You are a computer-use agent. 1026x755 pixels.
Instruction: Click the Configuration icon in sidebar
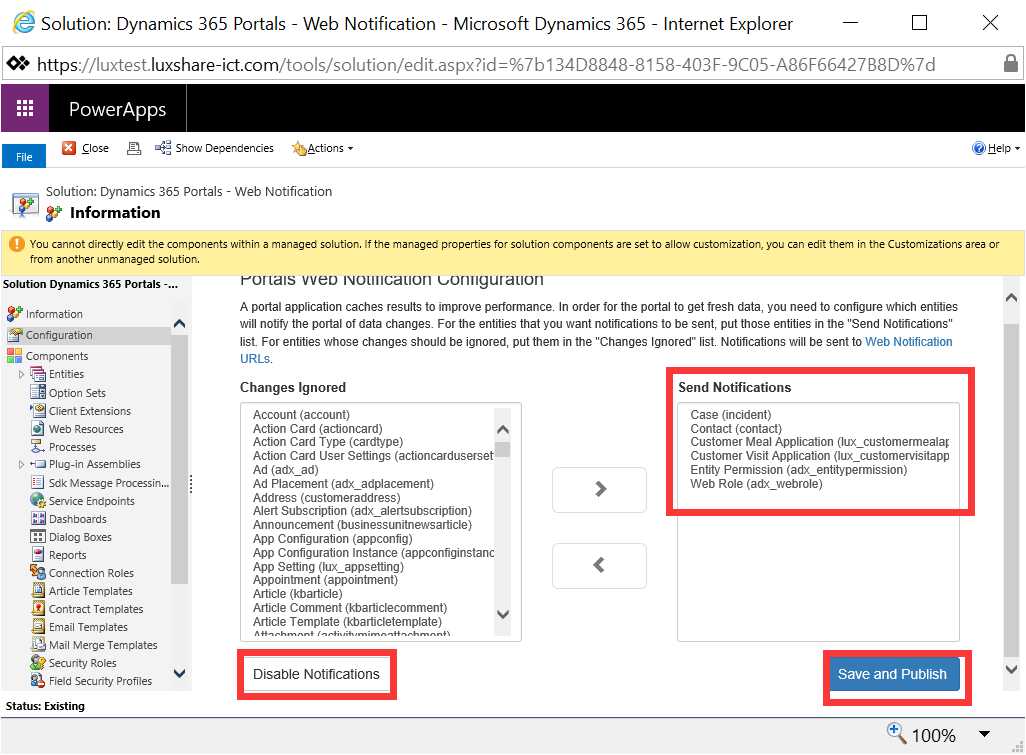click(x=14, y=335)
